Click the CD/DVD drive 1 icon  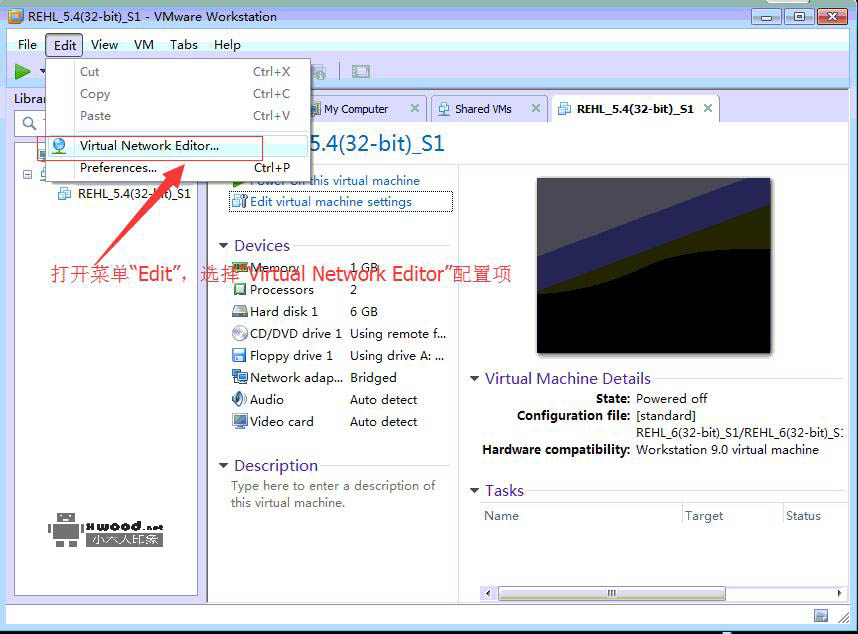(240, 334)
